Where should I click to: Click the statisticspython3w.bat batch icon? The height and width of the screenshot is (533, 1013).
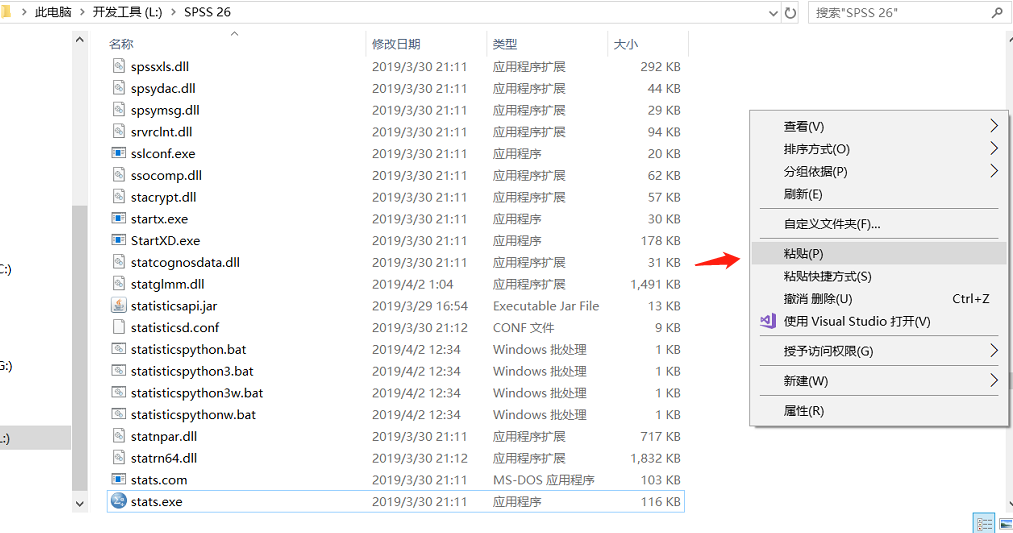[118, 392]
